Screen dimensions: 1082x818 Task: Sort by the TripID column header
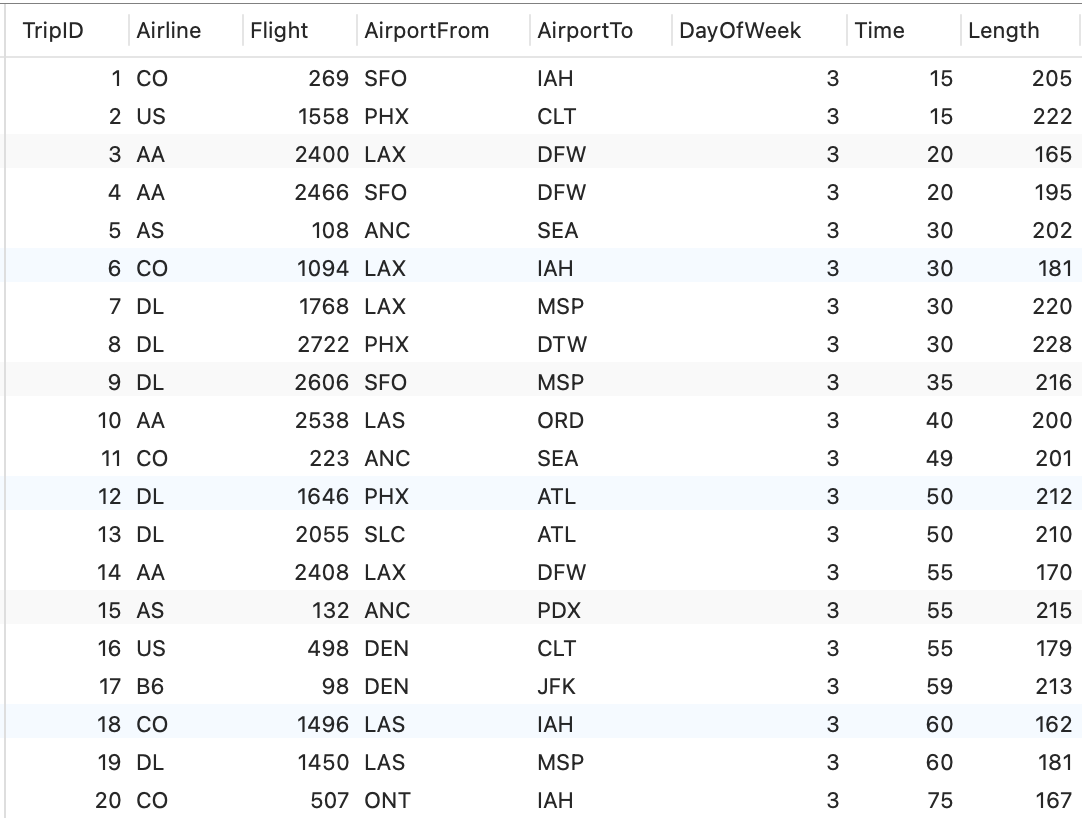pyautogui.click(x=53, y=31)
